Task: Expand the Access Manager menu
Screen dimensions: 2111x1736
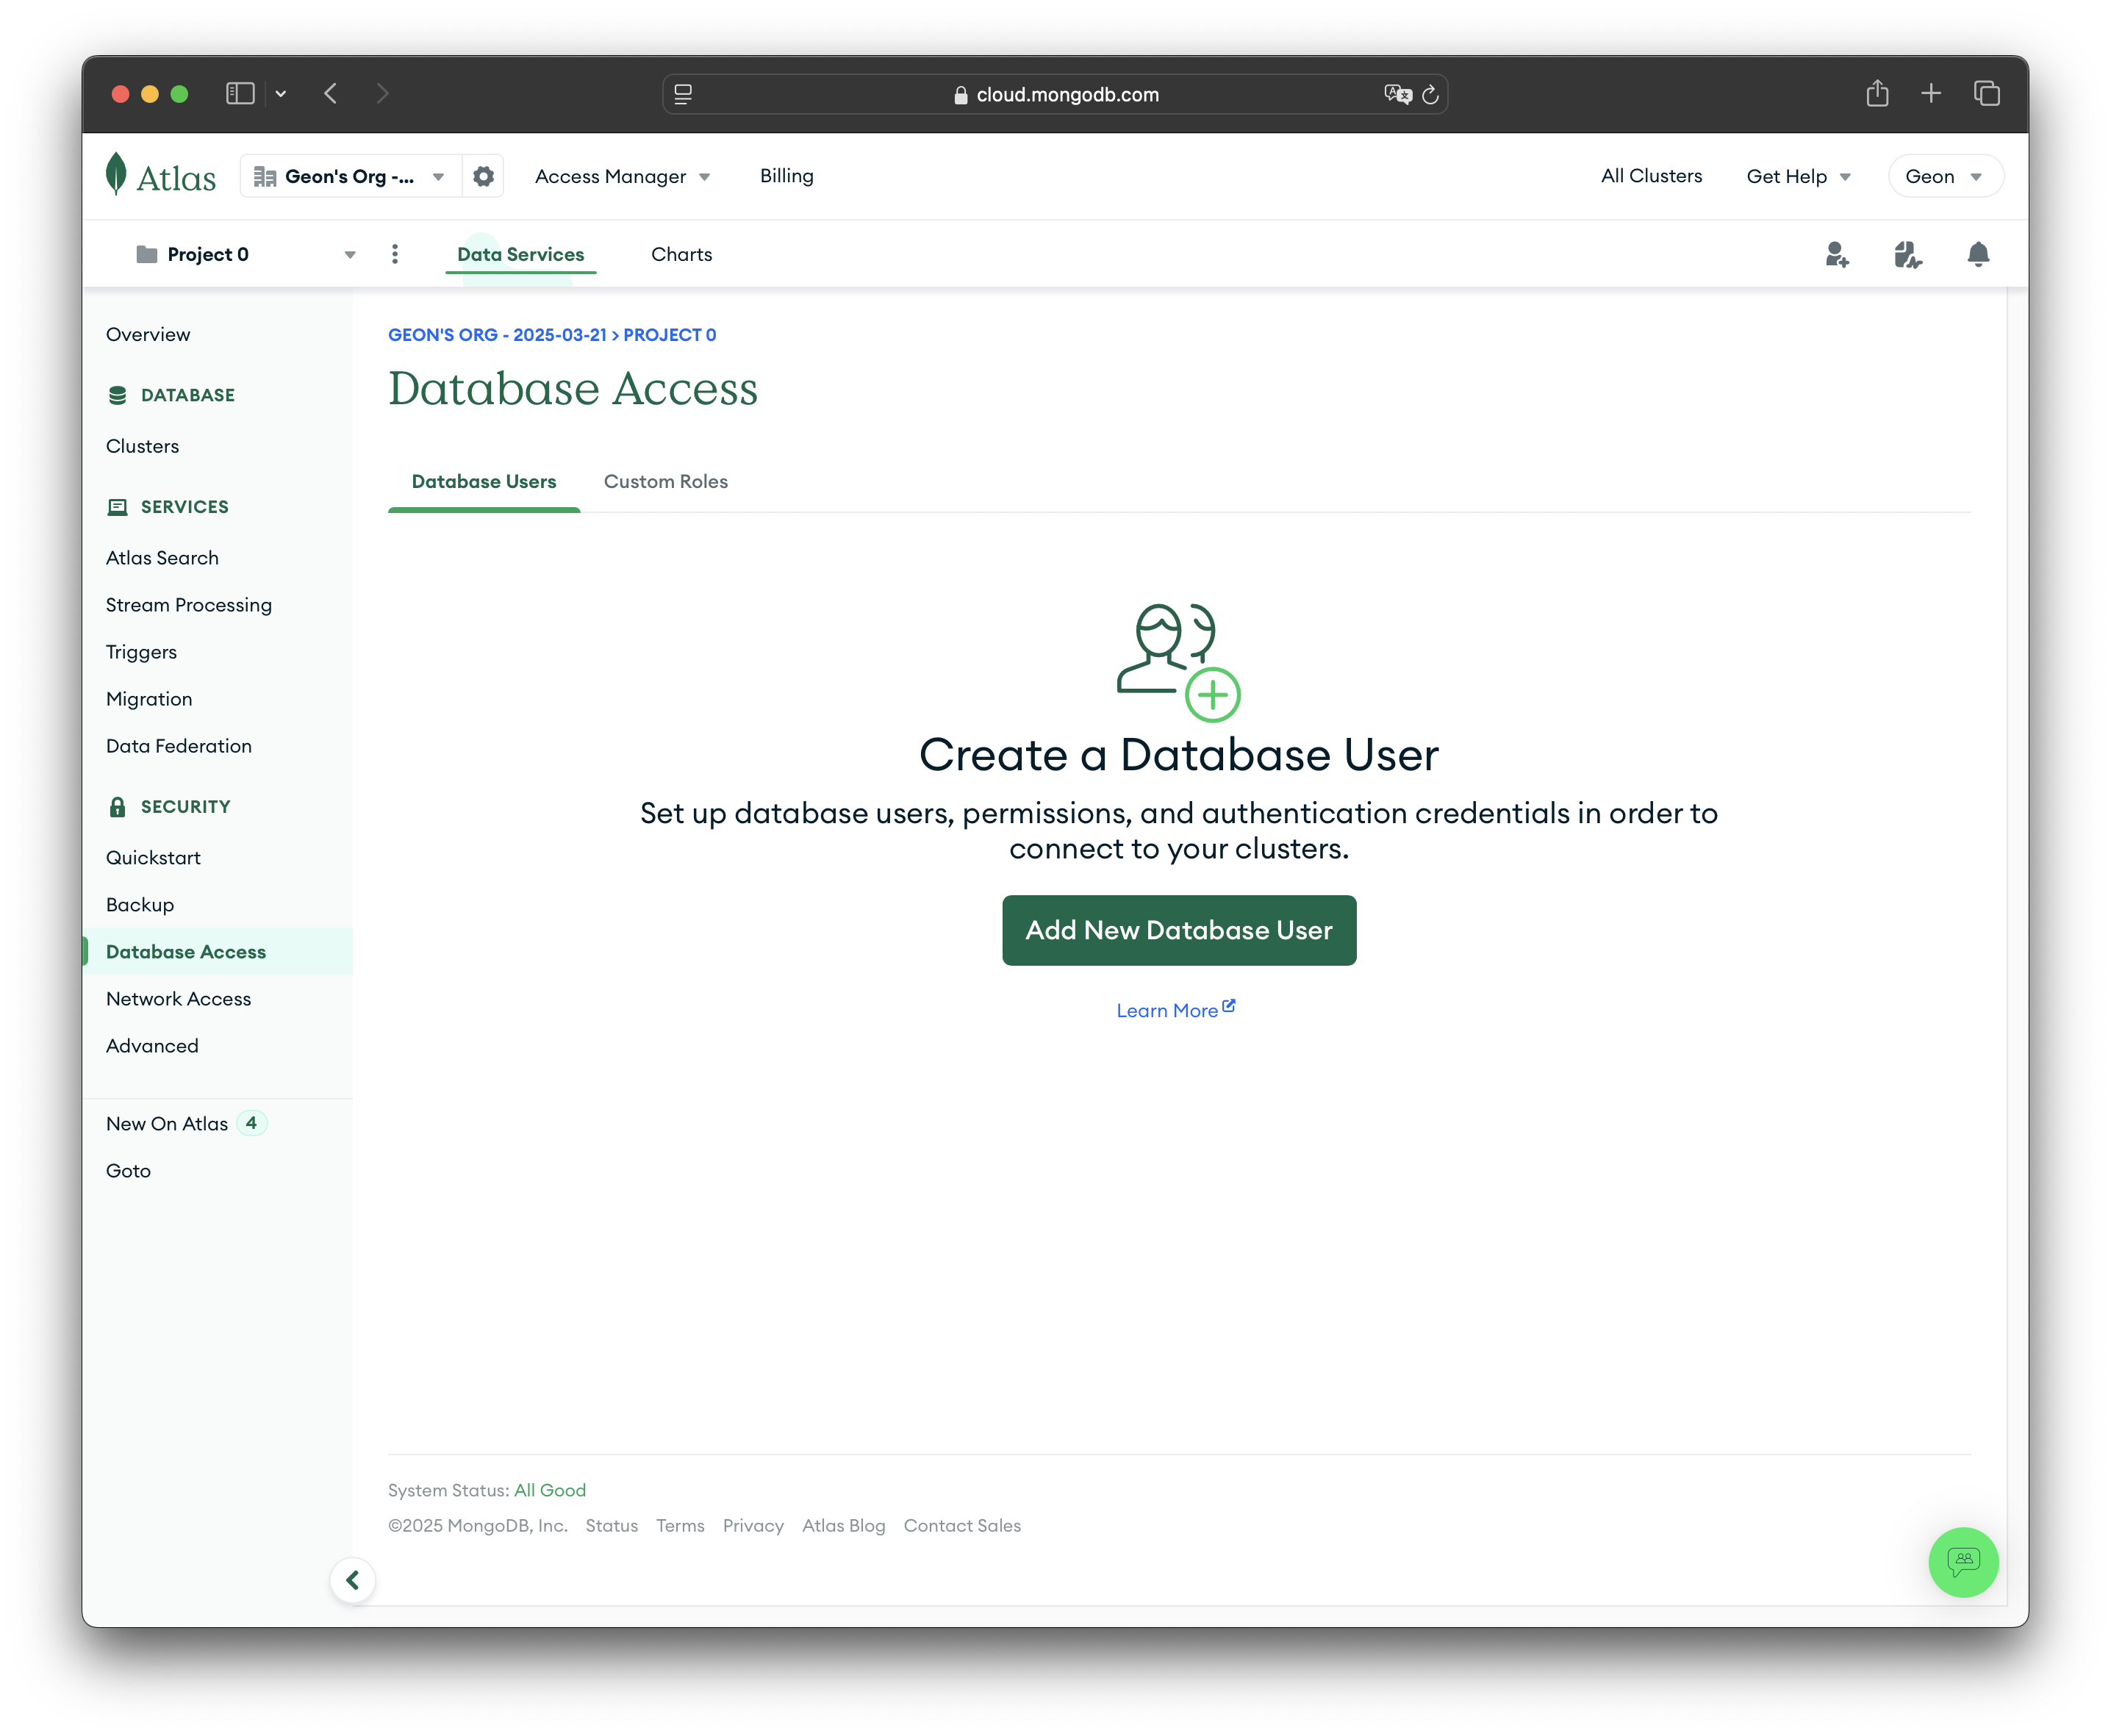Action: [622, 176]
